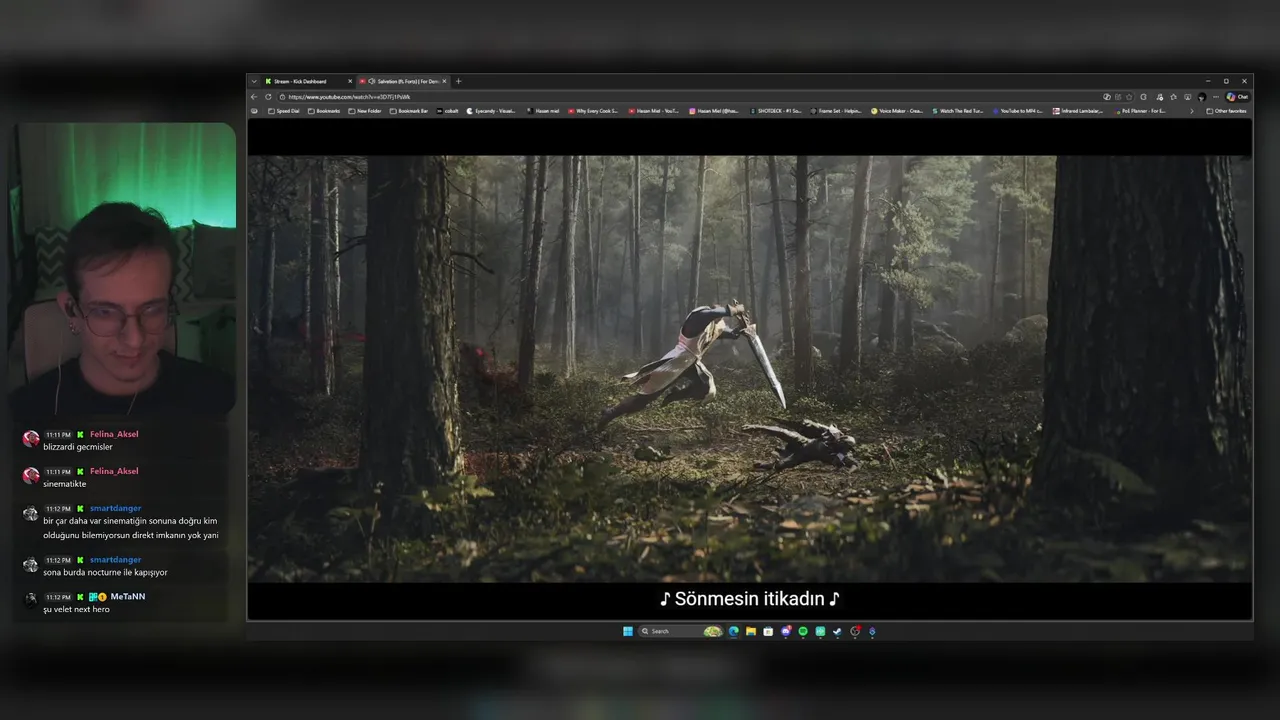Click the streamer webcam overlay
Viewport: 1280px width, 720px height.
pyautogui.click(x=122, y=270)
